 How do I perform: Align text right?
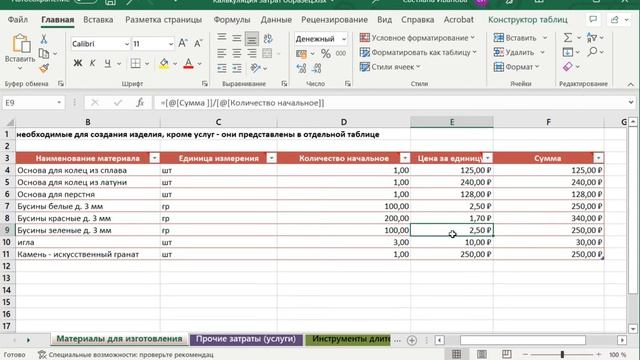click(252, 53)
